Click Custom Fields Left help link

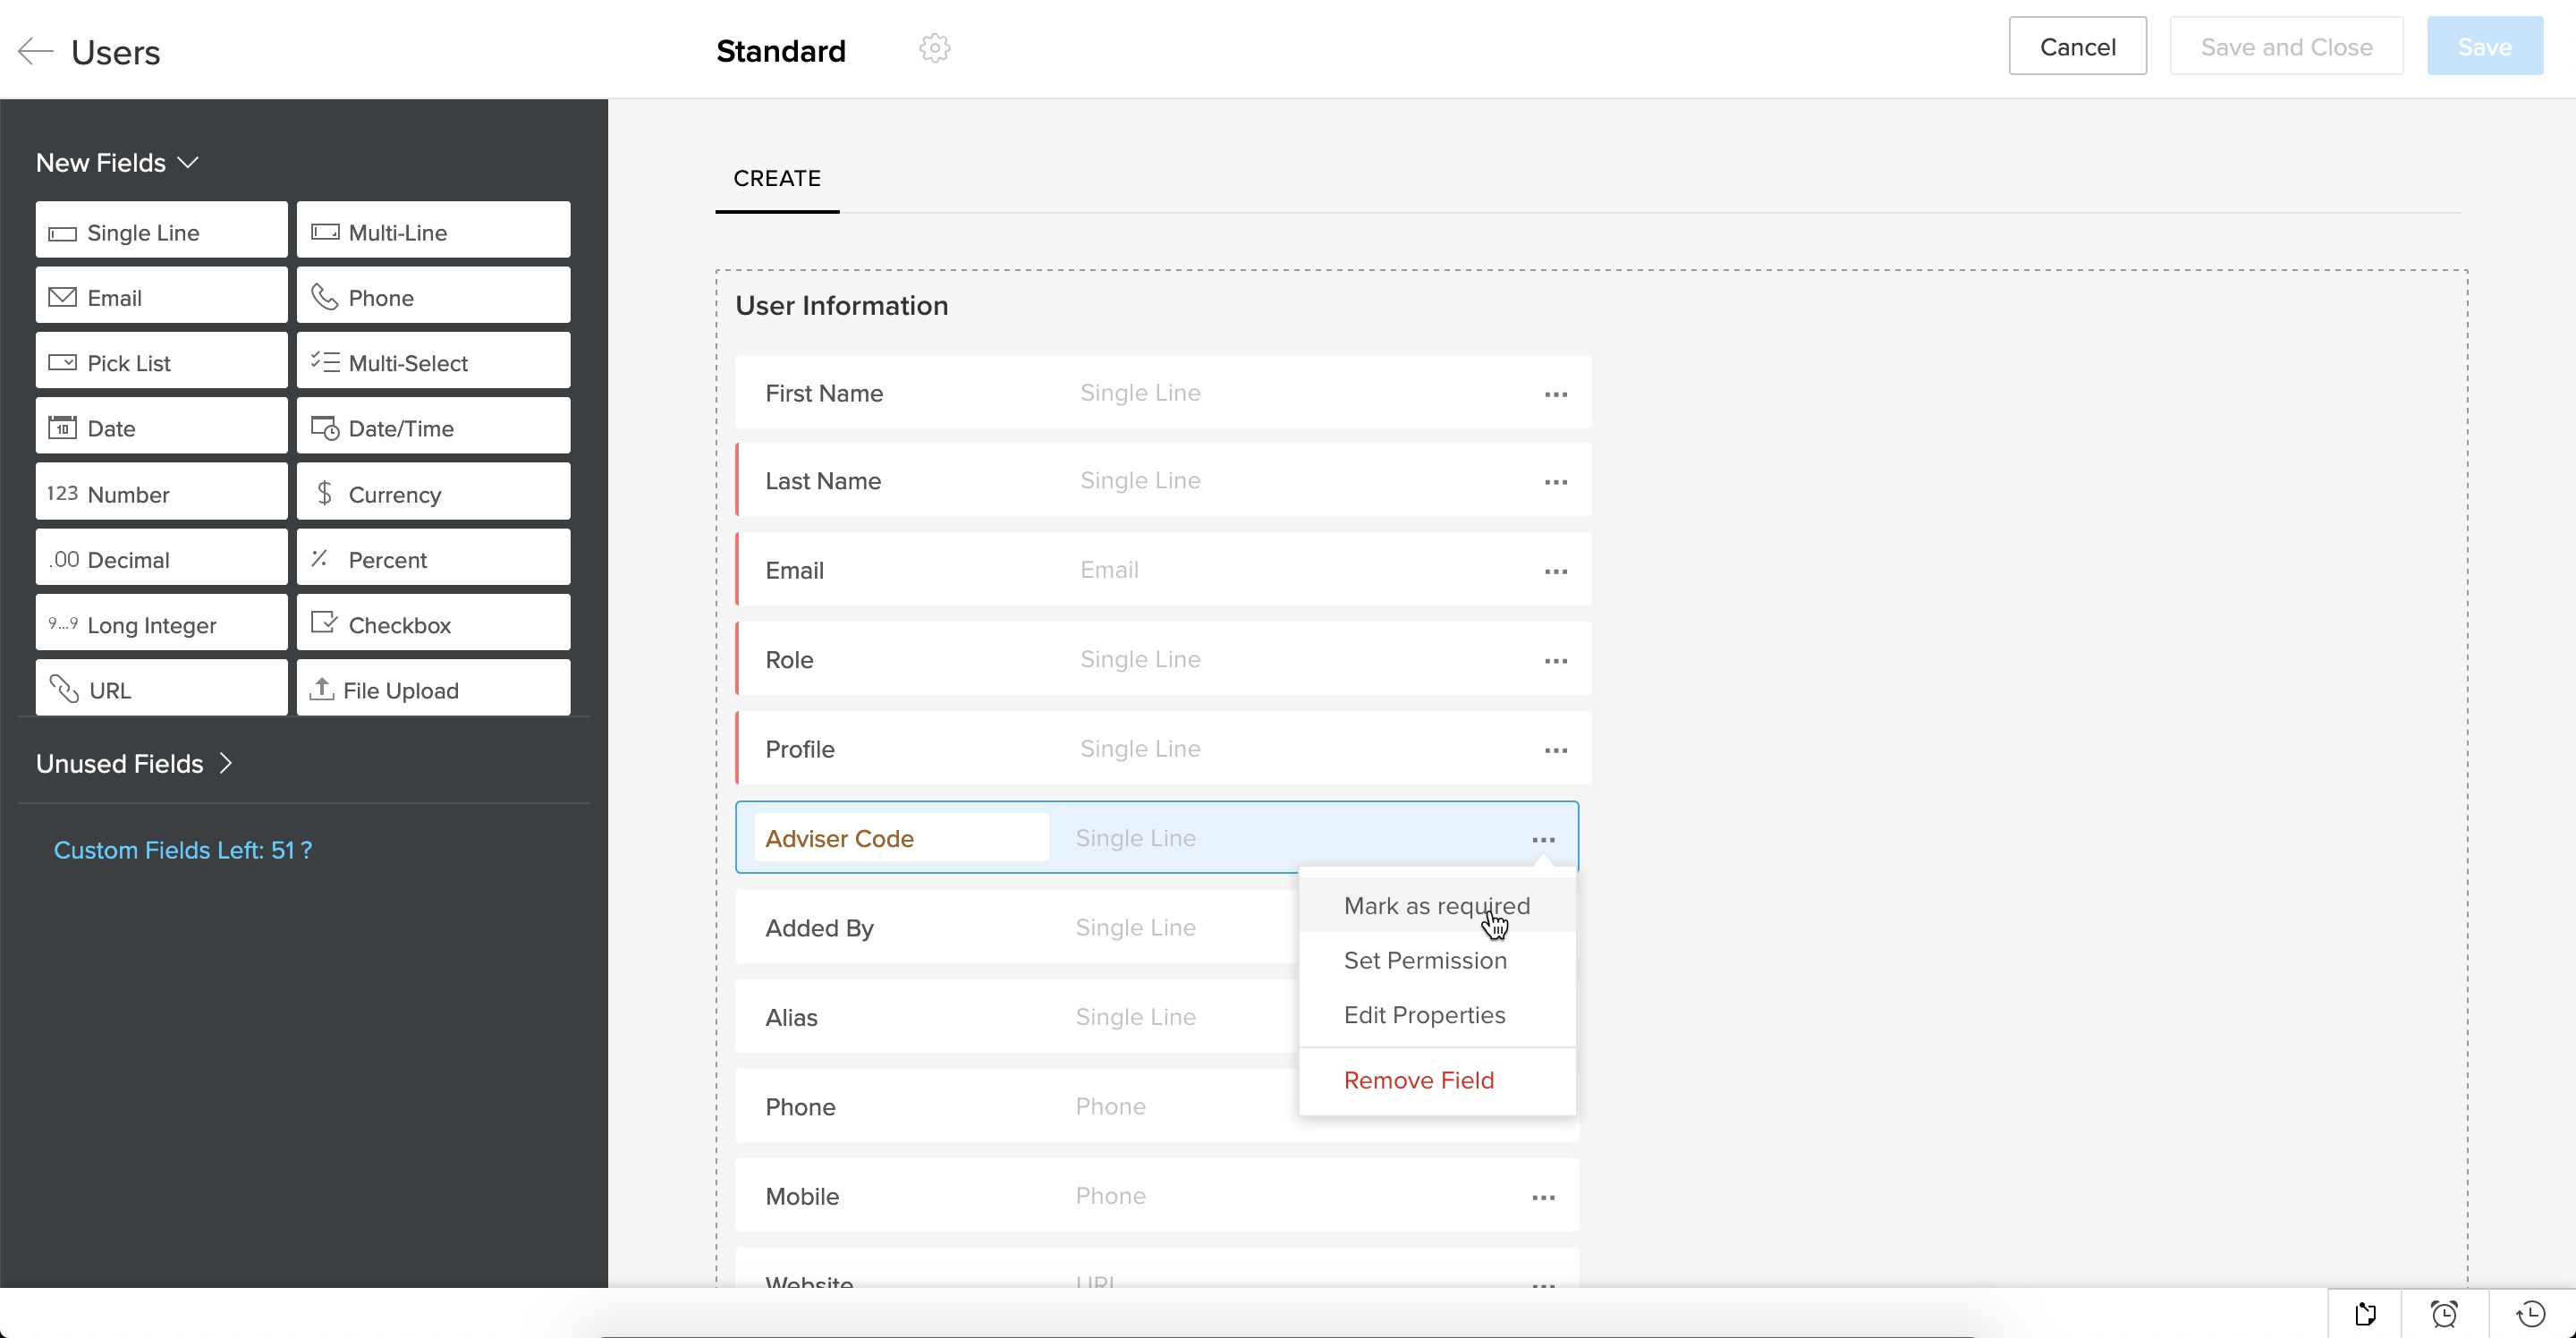click(x=182, y=850)
